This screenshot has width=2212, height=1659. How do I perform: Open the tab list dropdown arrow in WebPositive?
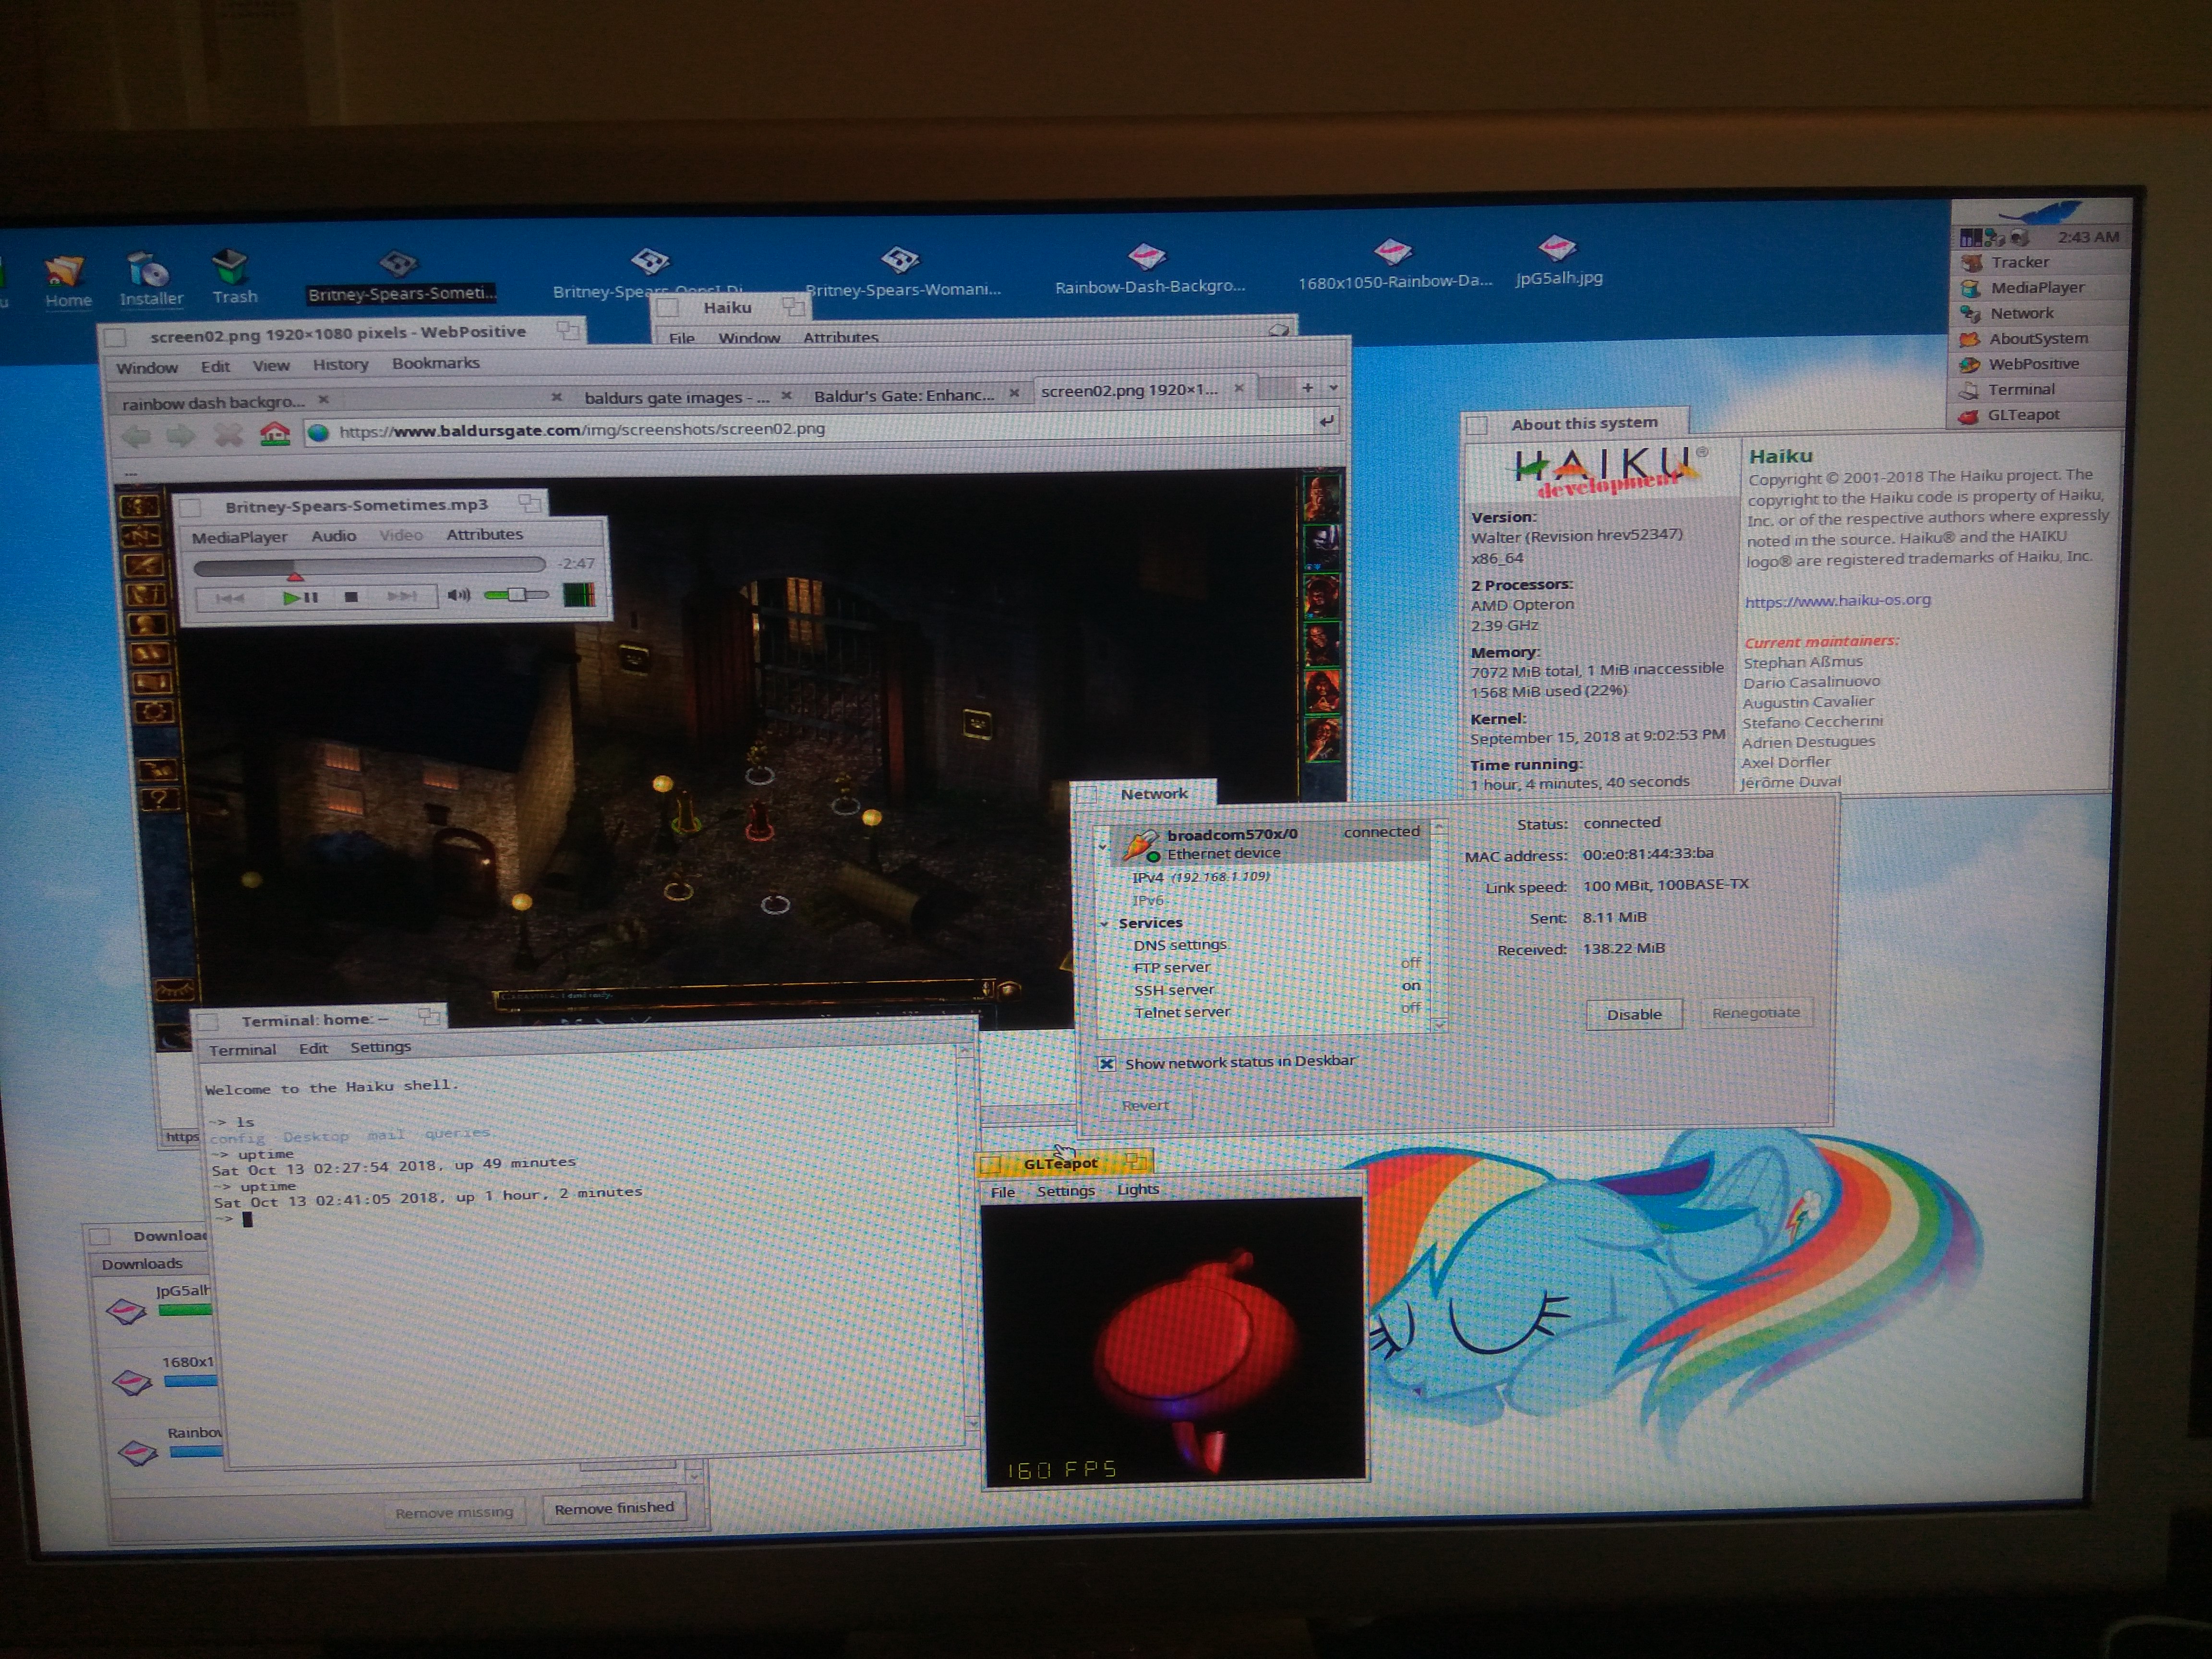point(1333,387)
